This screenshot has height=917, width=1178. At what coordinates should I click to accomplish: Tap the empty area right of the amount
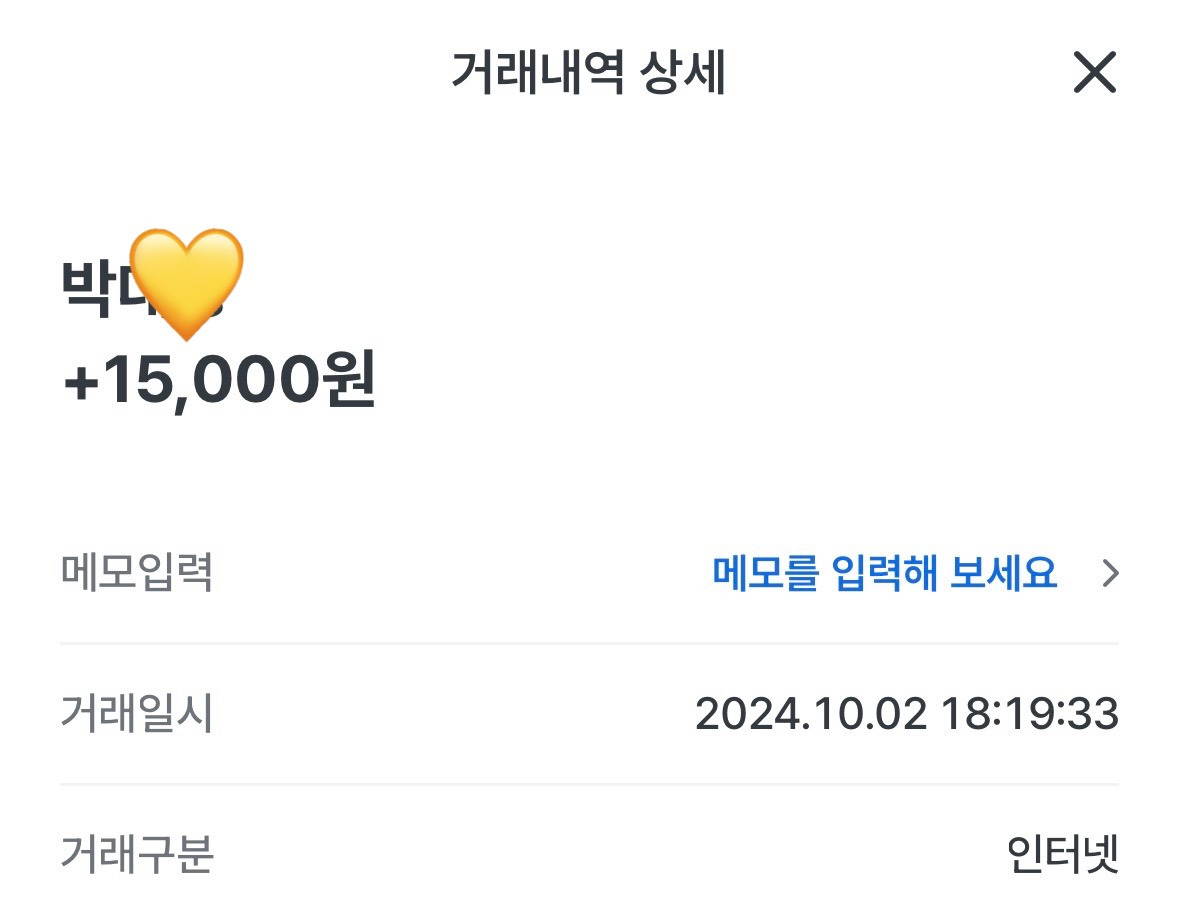pos(751,380)
